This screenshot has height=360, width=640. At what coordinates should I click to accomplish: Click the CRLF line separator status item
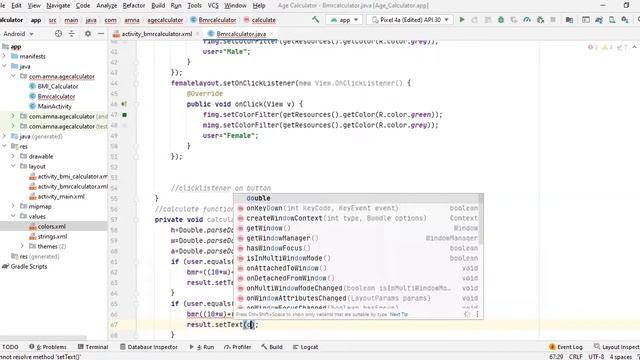tap(576, 357)
